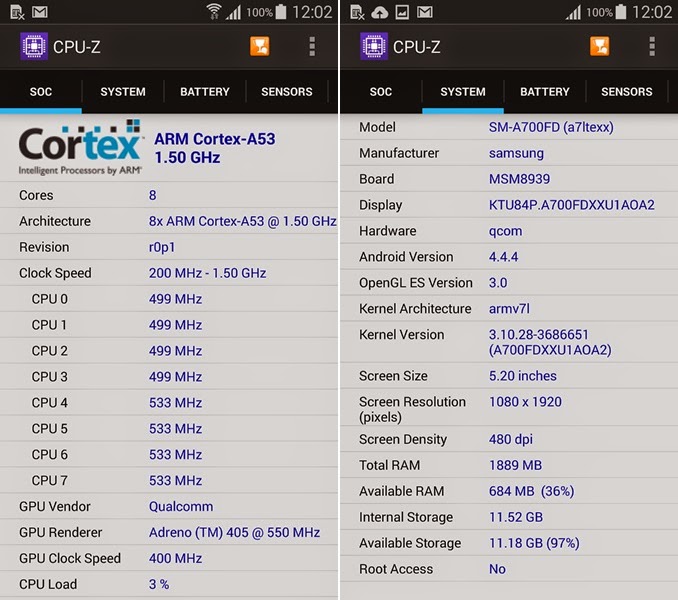Switch to BATTERY tab in left screen

pyautogui.click(x=205, y=92)
